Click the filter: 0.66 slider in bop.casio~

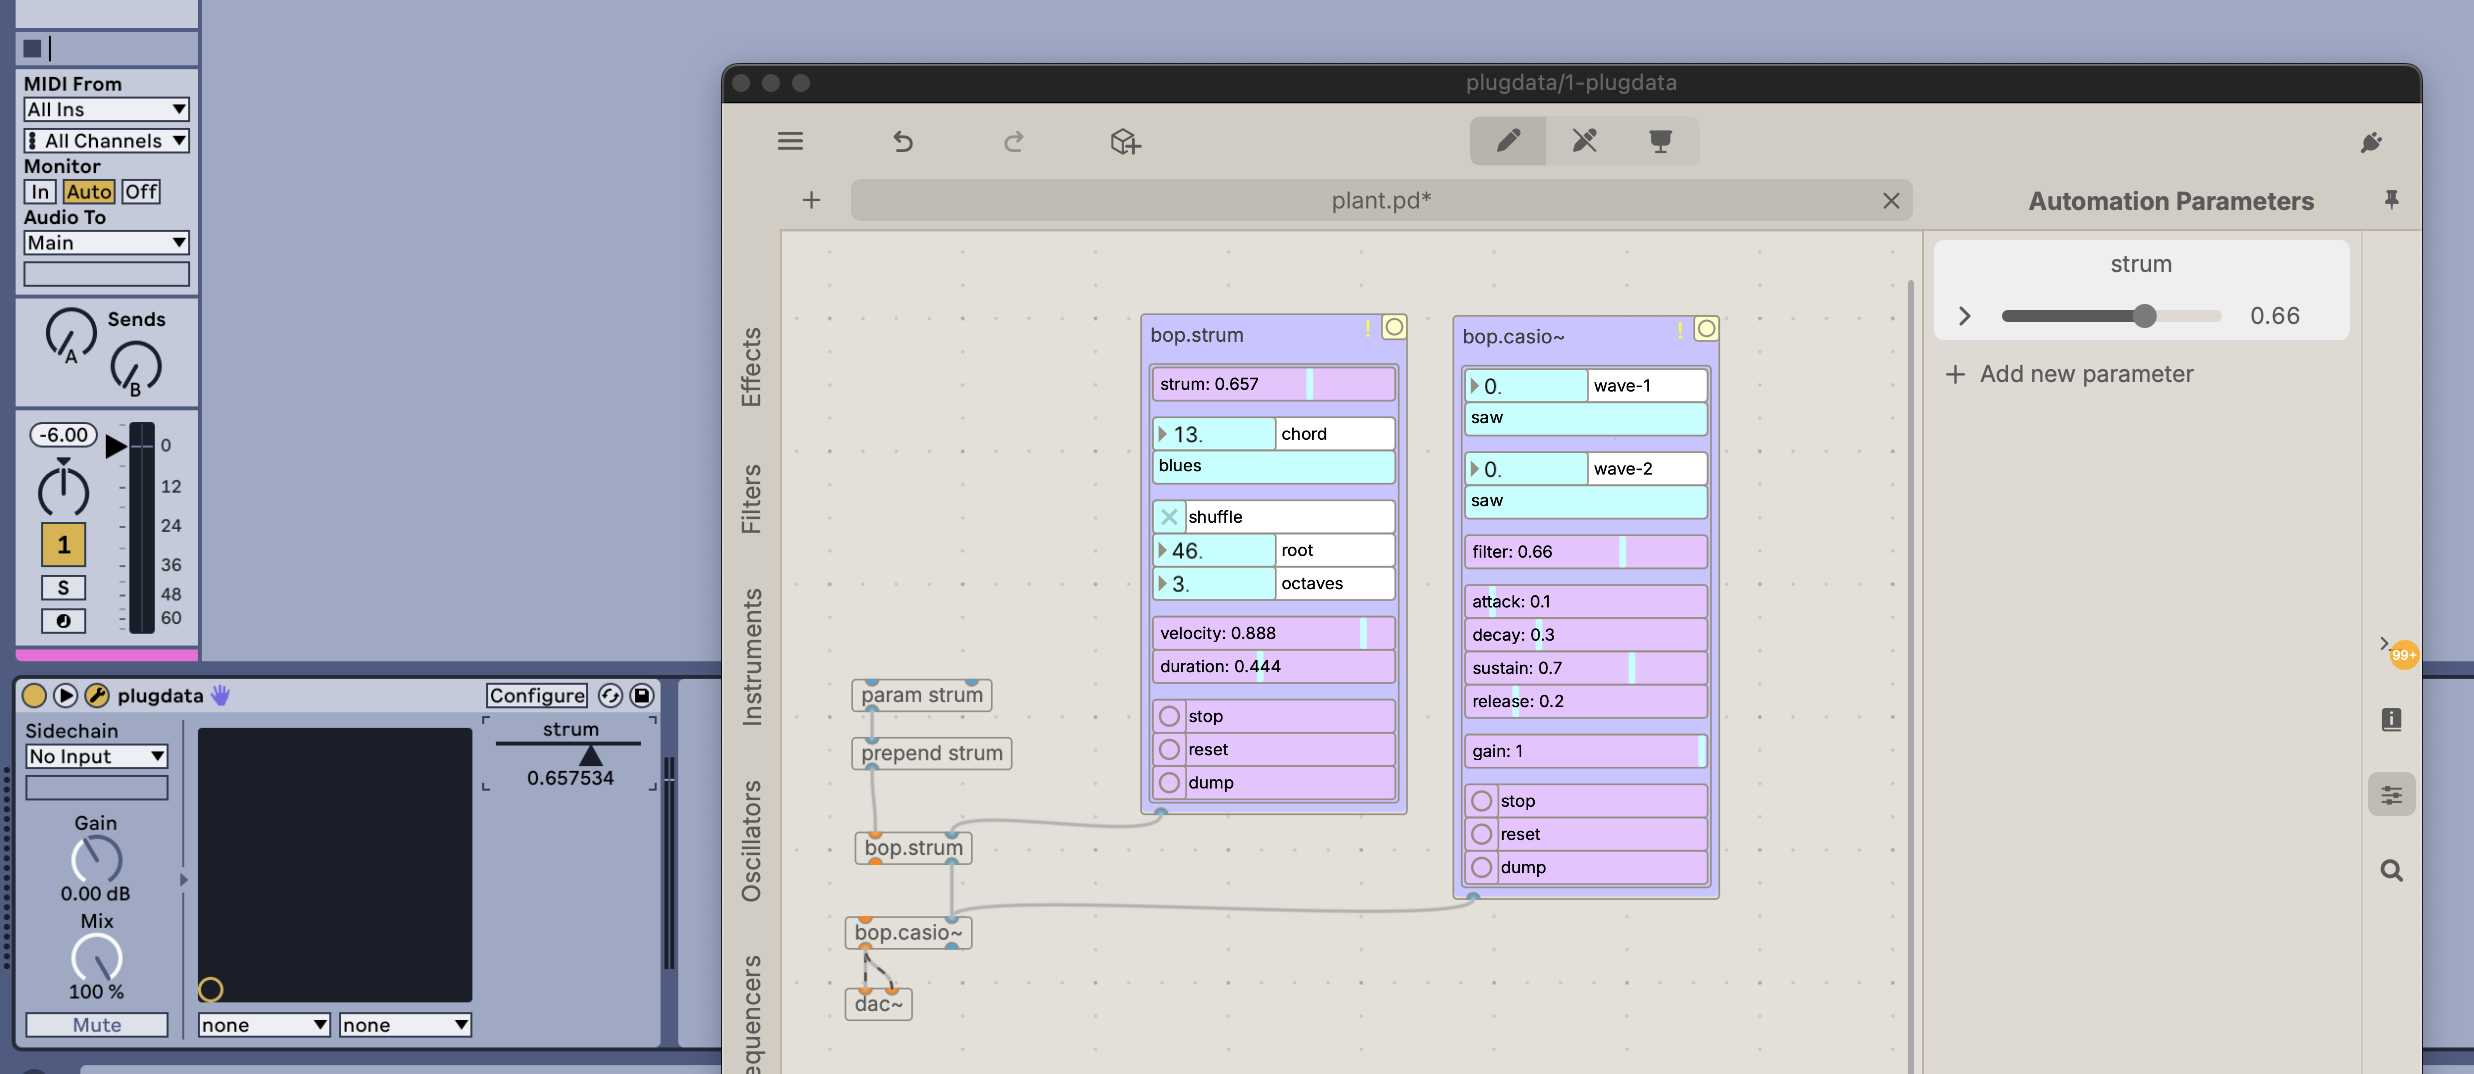pyautogui.click(x=1585, y=552)
